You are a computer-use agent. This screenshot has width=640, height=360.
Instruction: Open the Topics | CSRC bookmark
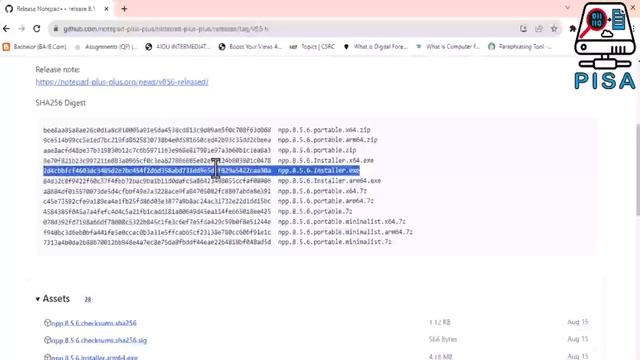point(313,47)
